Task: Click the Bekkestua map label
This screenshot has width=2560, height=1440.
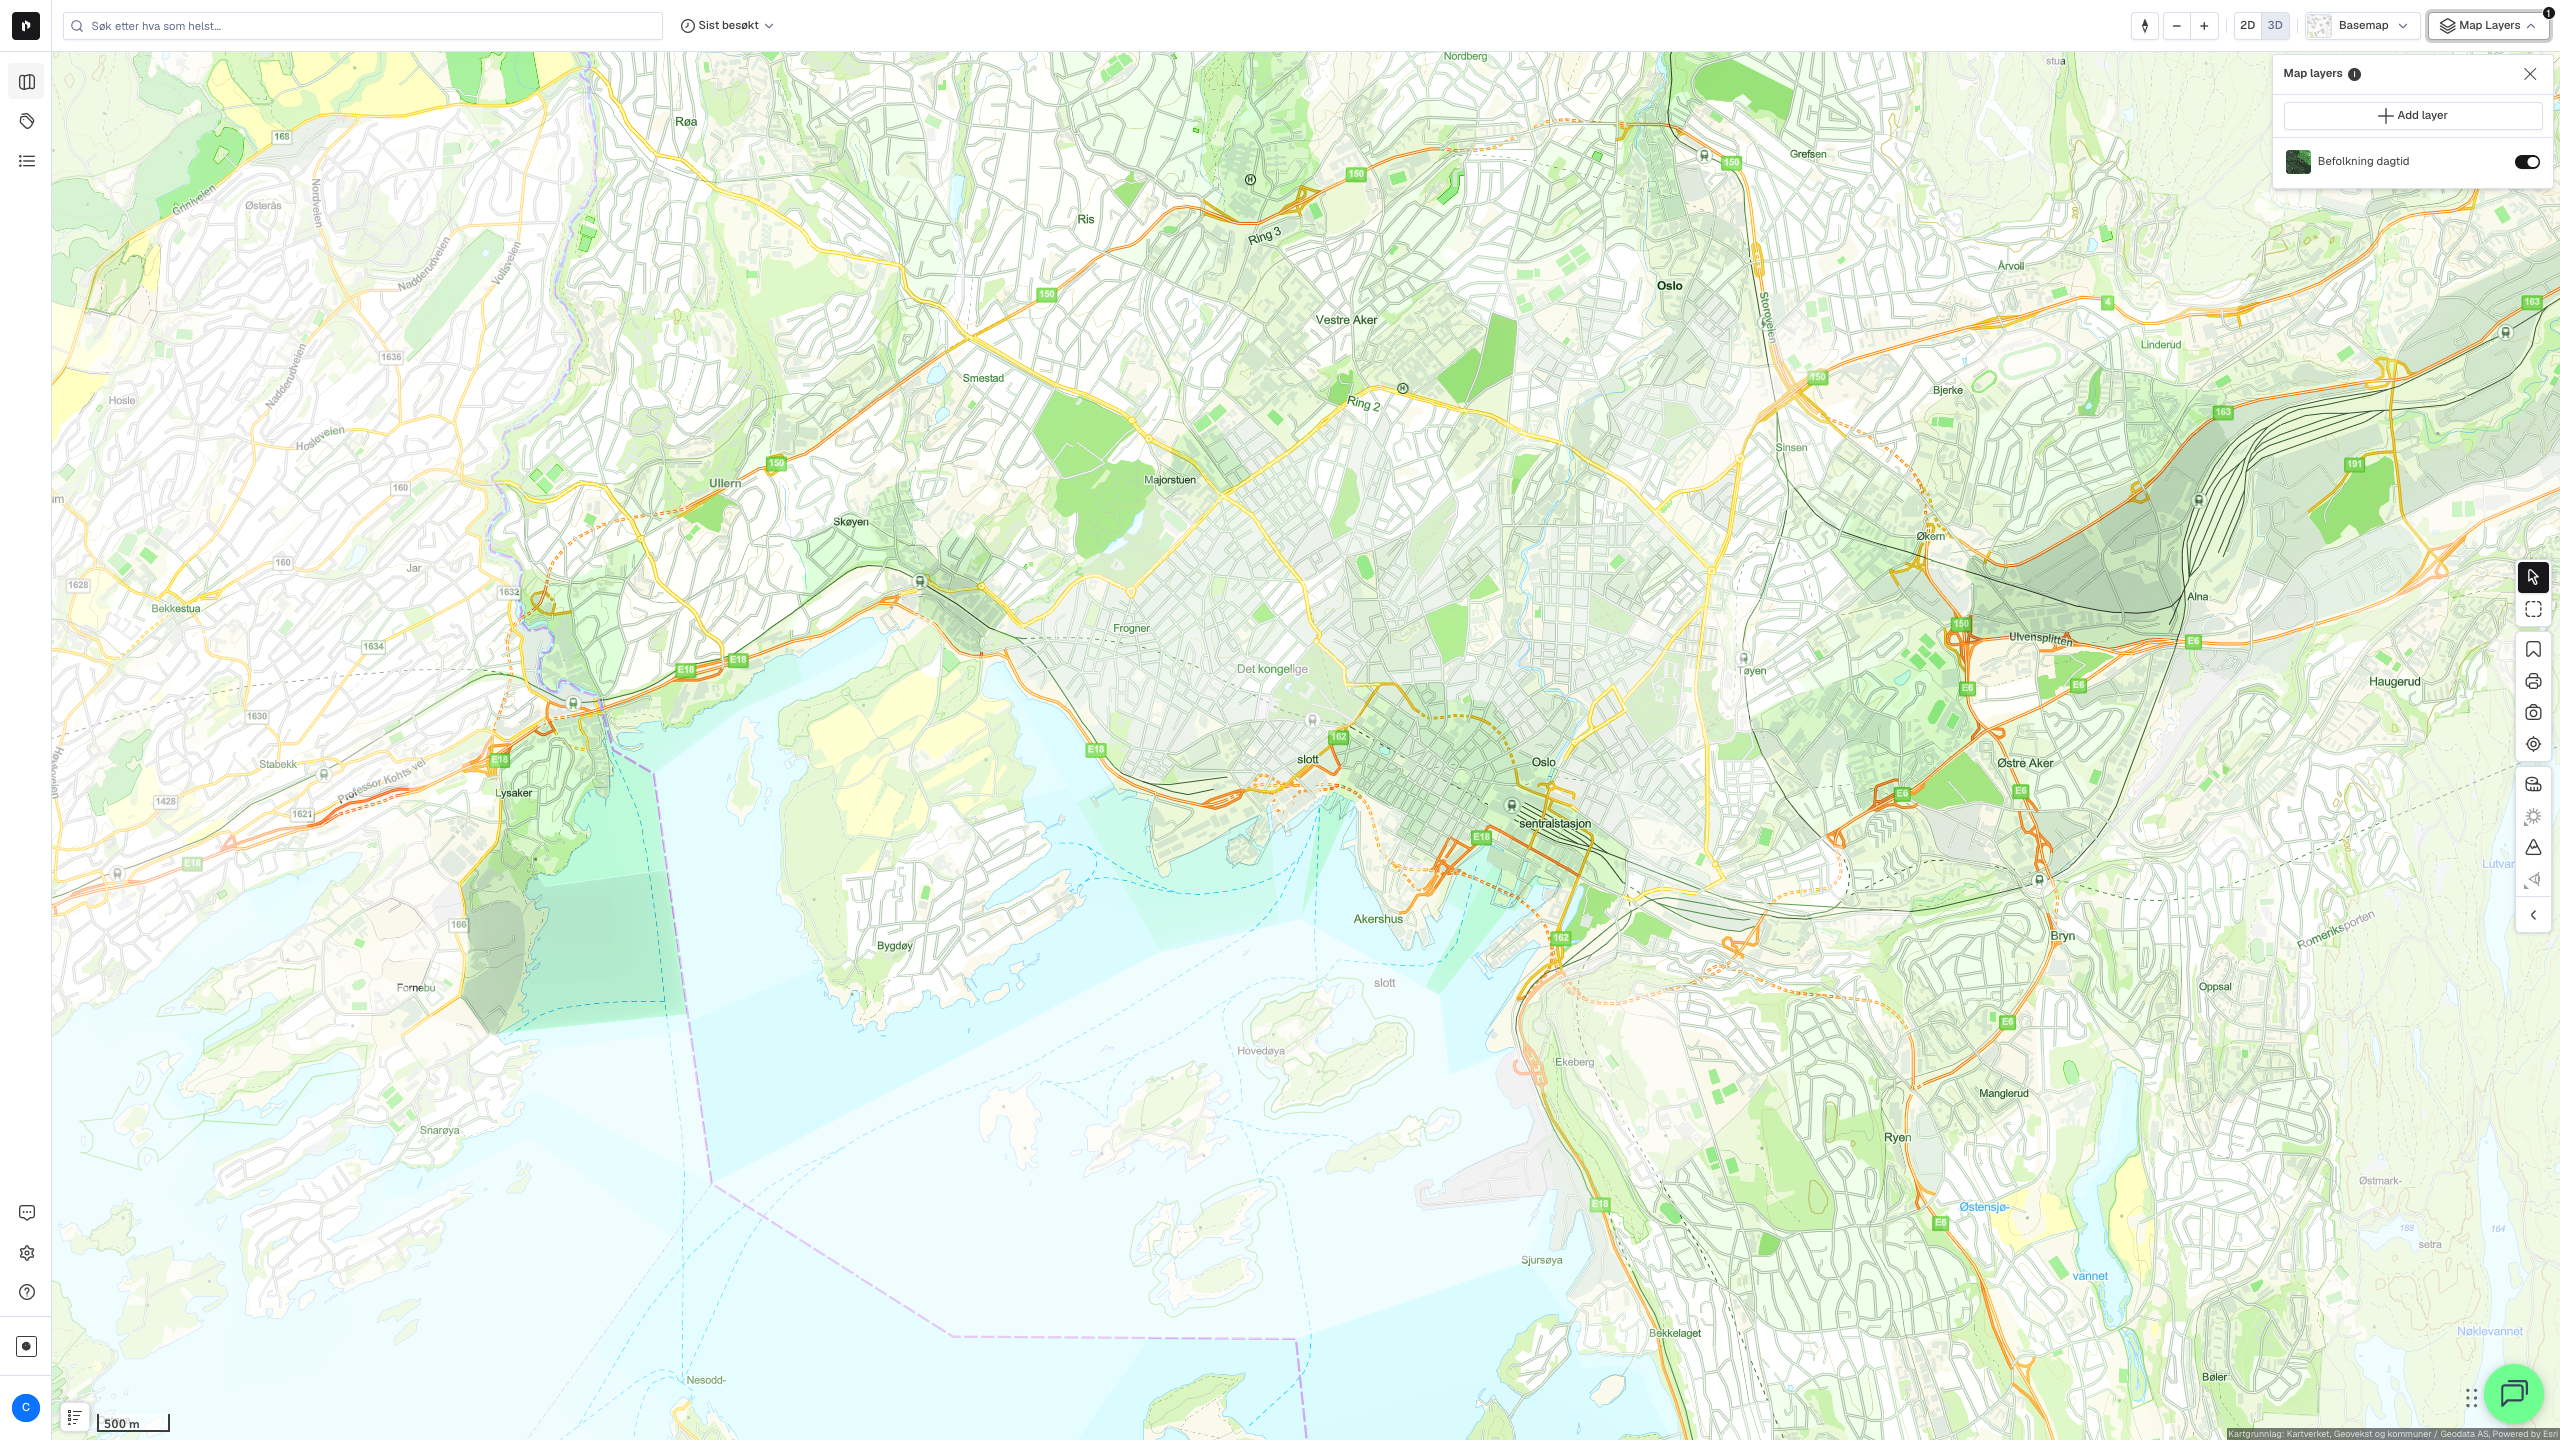Action: (x=176, y=608)
